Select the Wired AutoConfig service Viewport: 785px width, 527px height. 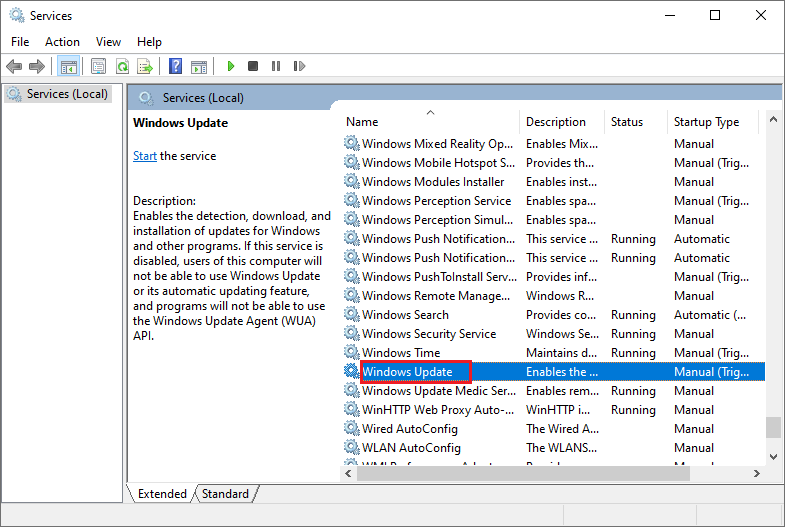coord(554,428)
